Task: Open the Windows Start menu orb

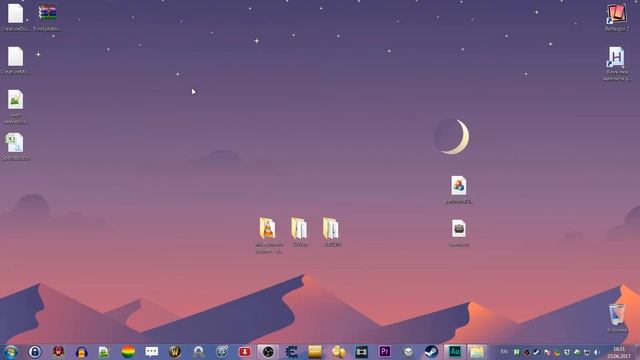Action: [x=11, y=352]
